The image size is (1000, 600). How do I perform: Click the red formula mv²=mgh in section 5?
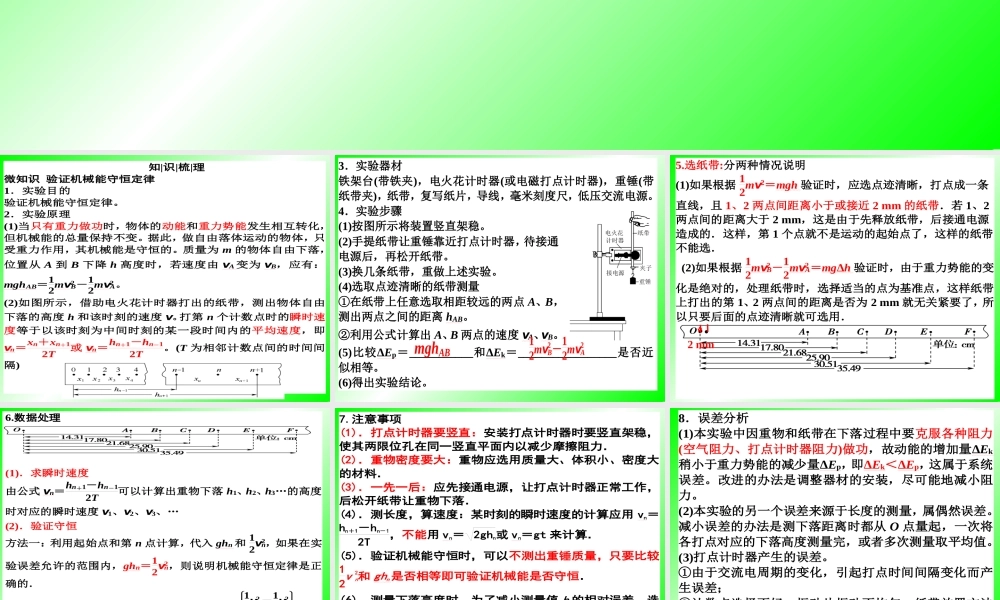(769, 185)
